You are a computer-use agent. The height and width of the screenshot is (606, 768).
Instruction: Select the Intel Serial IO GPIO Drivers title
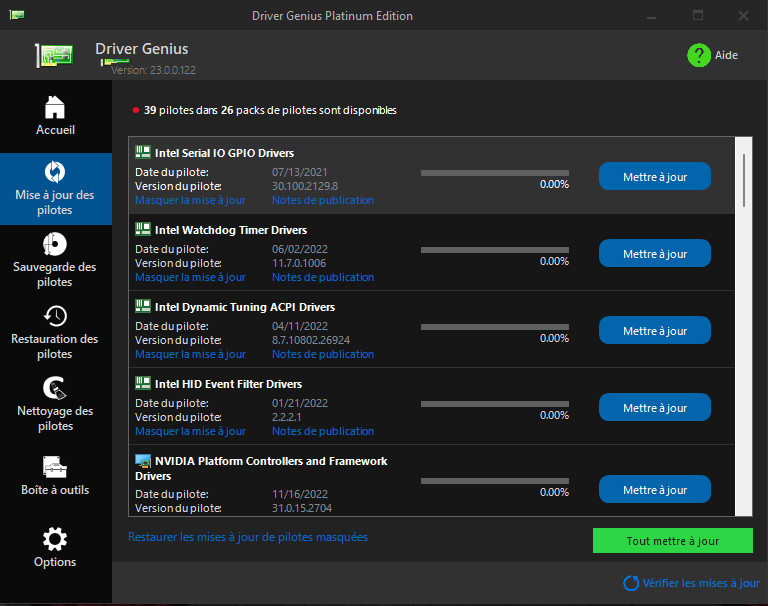coord(224,153)
